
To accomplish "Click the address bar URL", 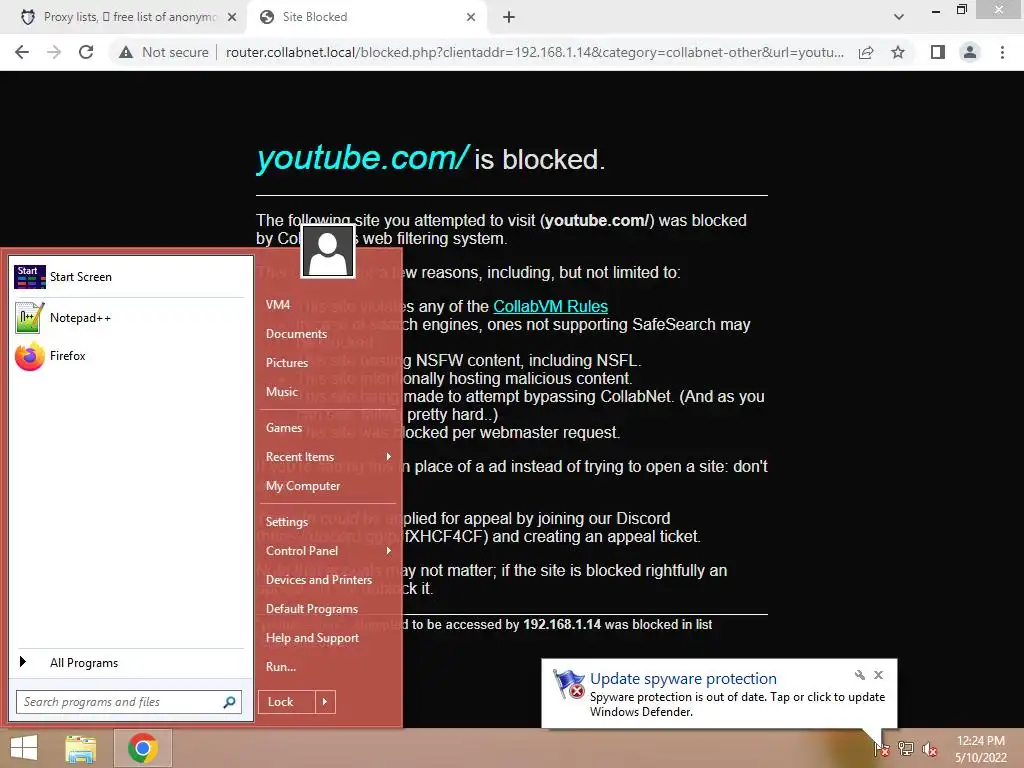I will 535,52.
